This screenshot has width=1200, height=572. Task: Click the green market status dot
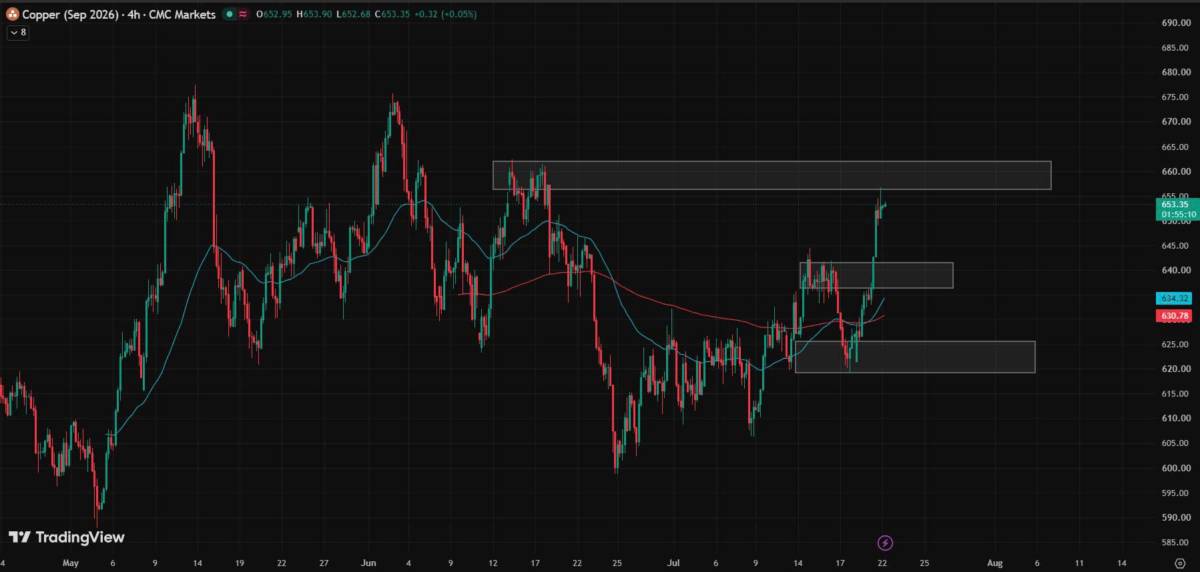click(229, 15)
